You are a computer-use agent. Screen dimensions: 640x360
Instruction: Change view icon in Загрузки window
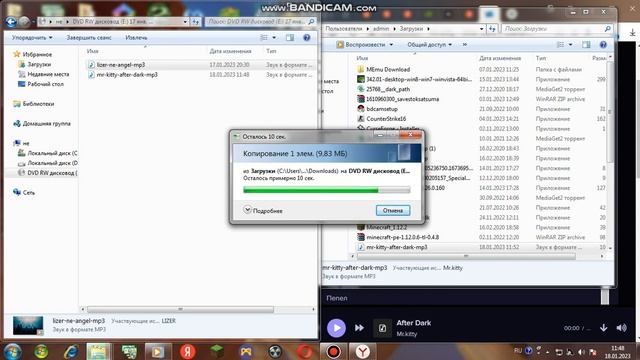[x=560, y=44]
